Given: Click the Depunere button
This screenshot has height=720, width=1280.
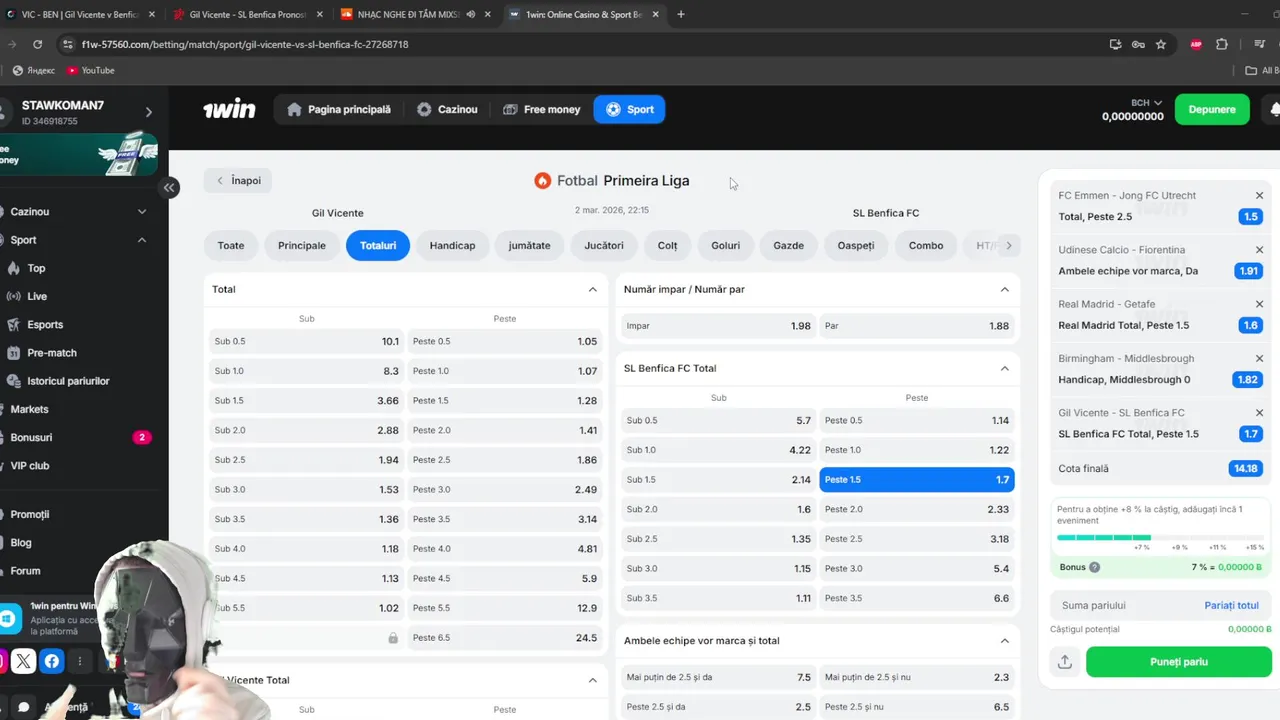Looking at the screenshot, I should tap(1212, 109).
